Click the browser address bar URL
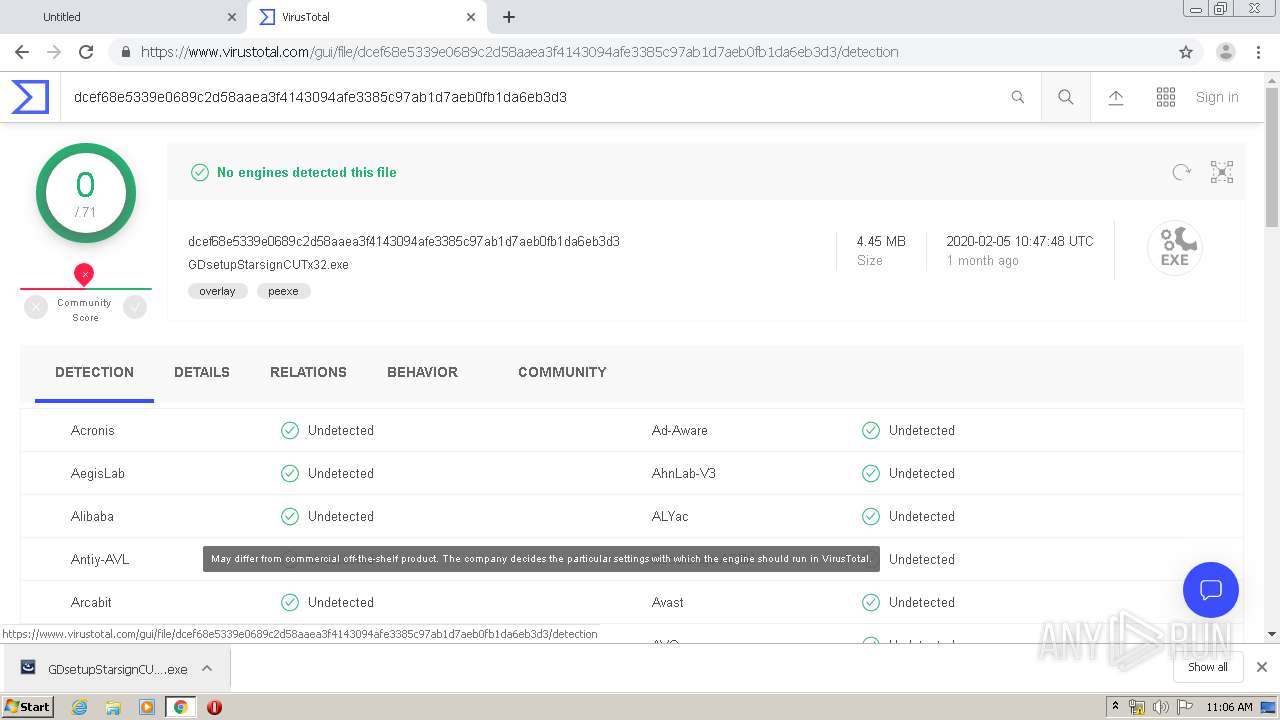 (x=520, y=52)
